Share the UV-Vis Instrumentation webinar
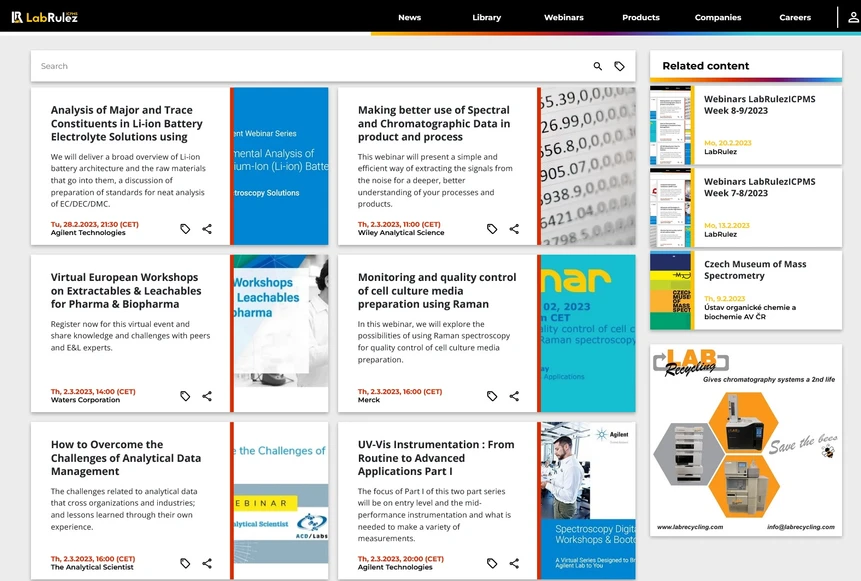 514,563
